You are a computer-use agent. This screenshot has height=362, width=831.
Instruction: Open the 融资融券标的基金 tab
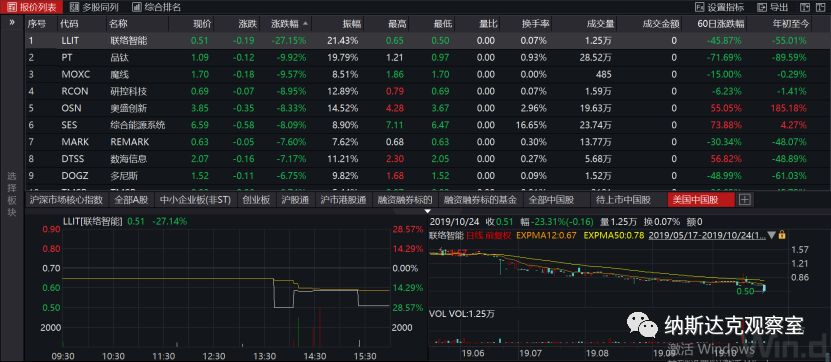(481, 200)
